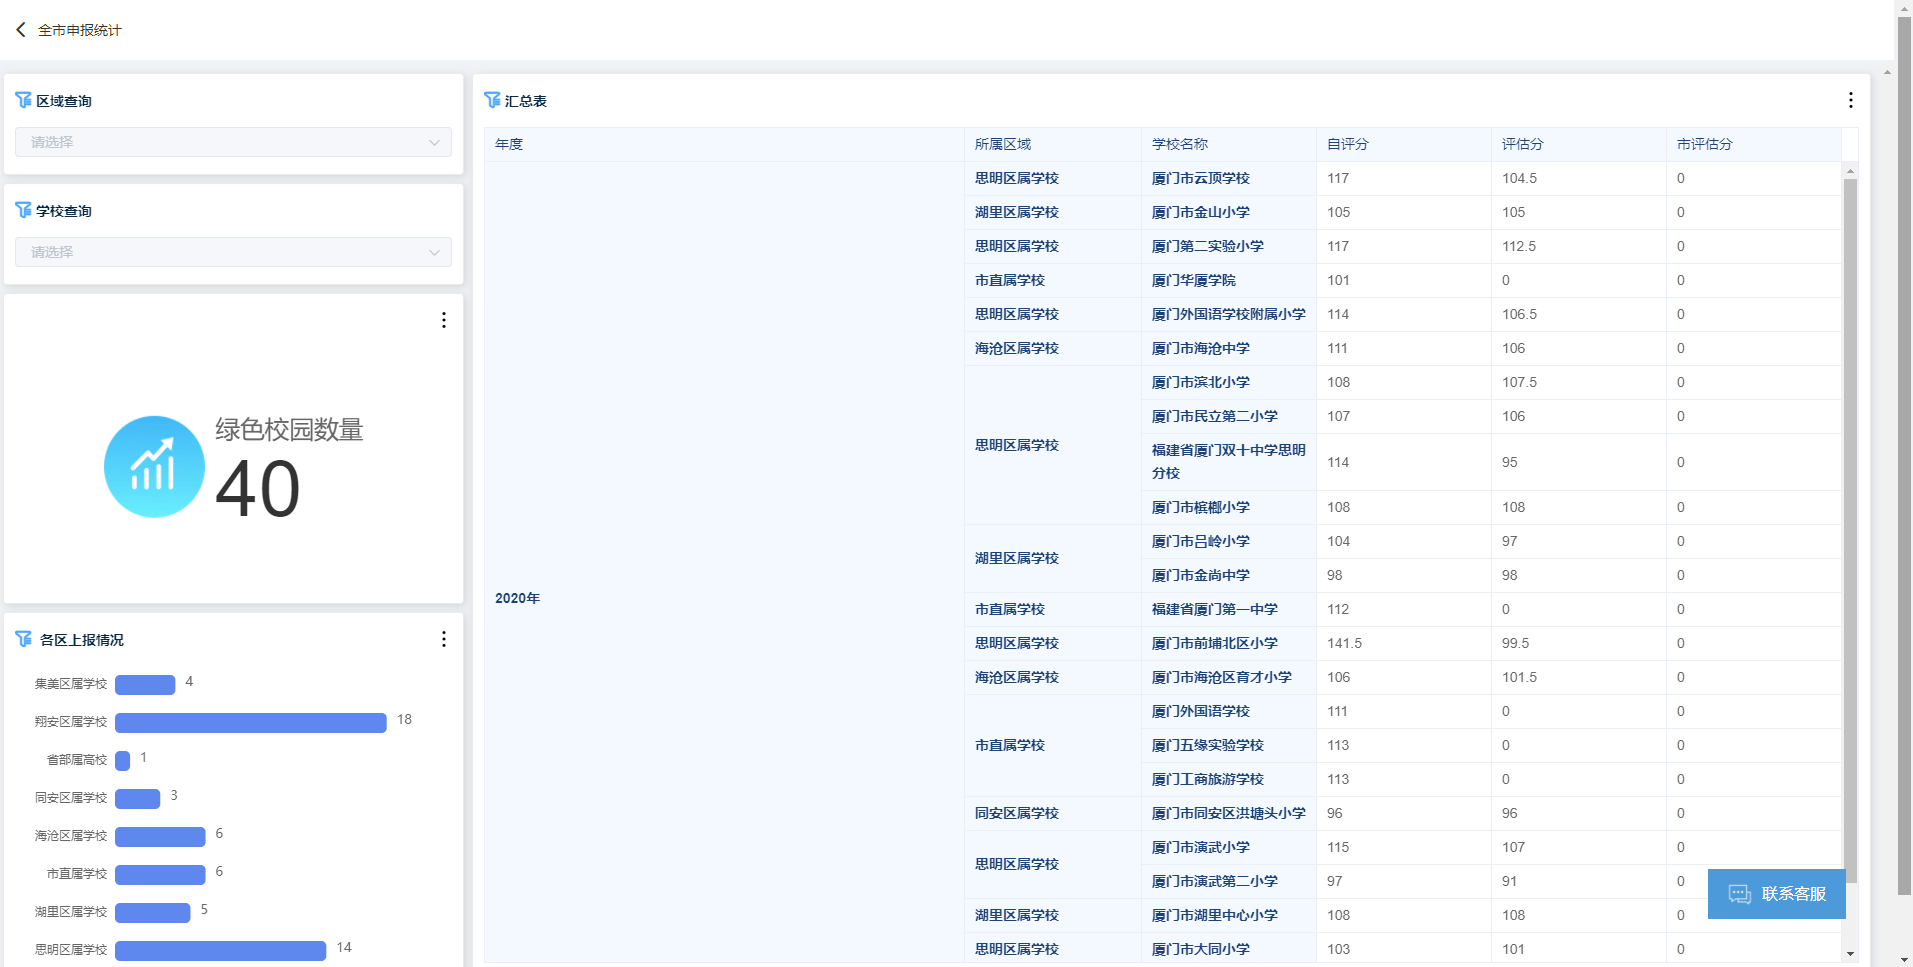This screenshot has height=967, width=1913.
Task: Click the filter funnel icon next to 学校查询
Action: click(x=24, y=210)
